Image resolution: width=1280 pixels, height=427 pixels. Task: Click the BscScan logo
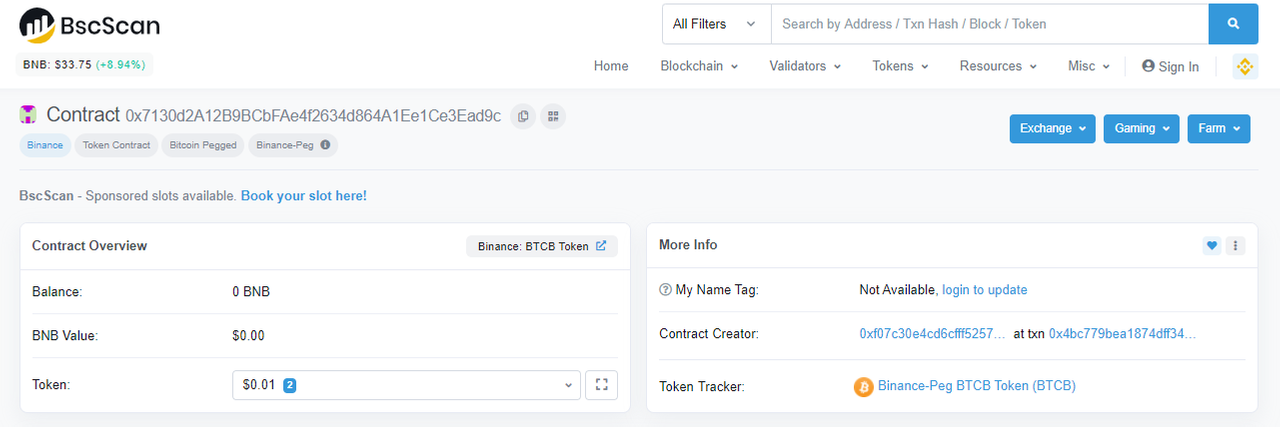[x=90, y=24]
